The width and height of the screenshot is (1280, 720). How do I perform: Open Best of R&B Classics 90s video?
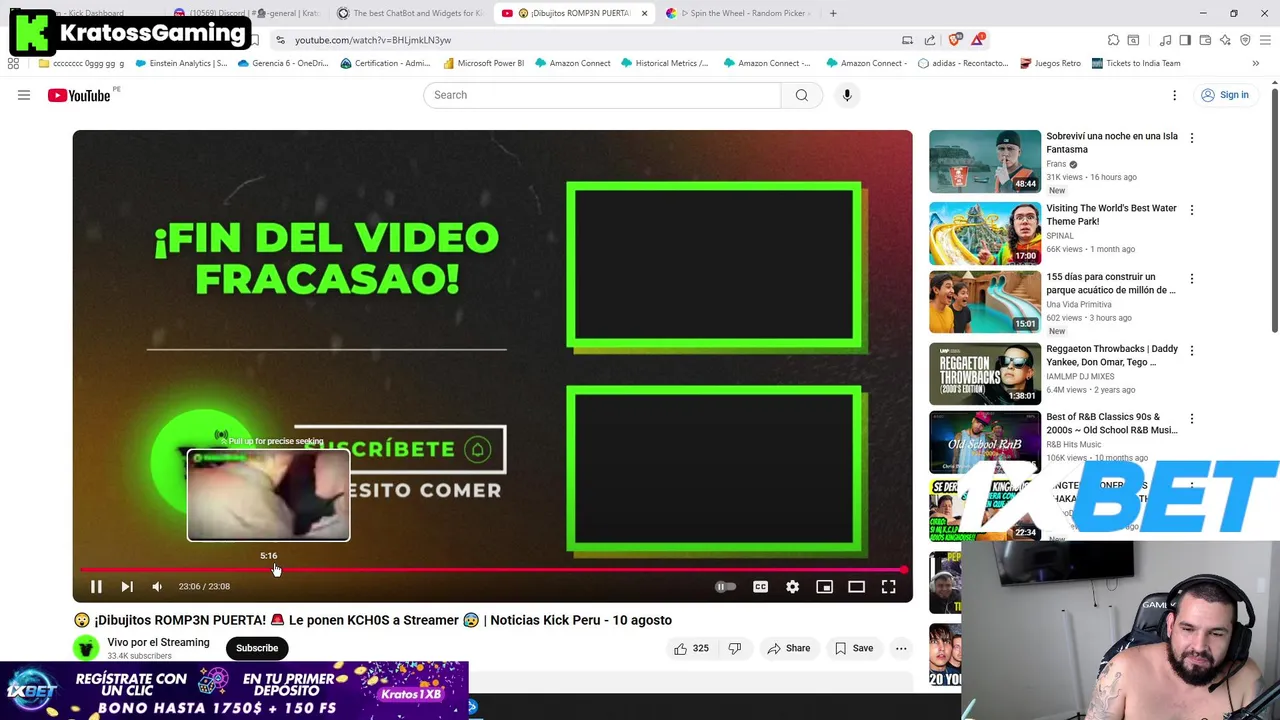1111,423
